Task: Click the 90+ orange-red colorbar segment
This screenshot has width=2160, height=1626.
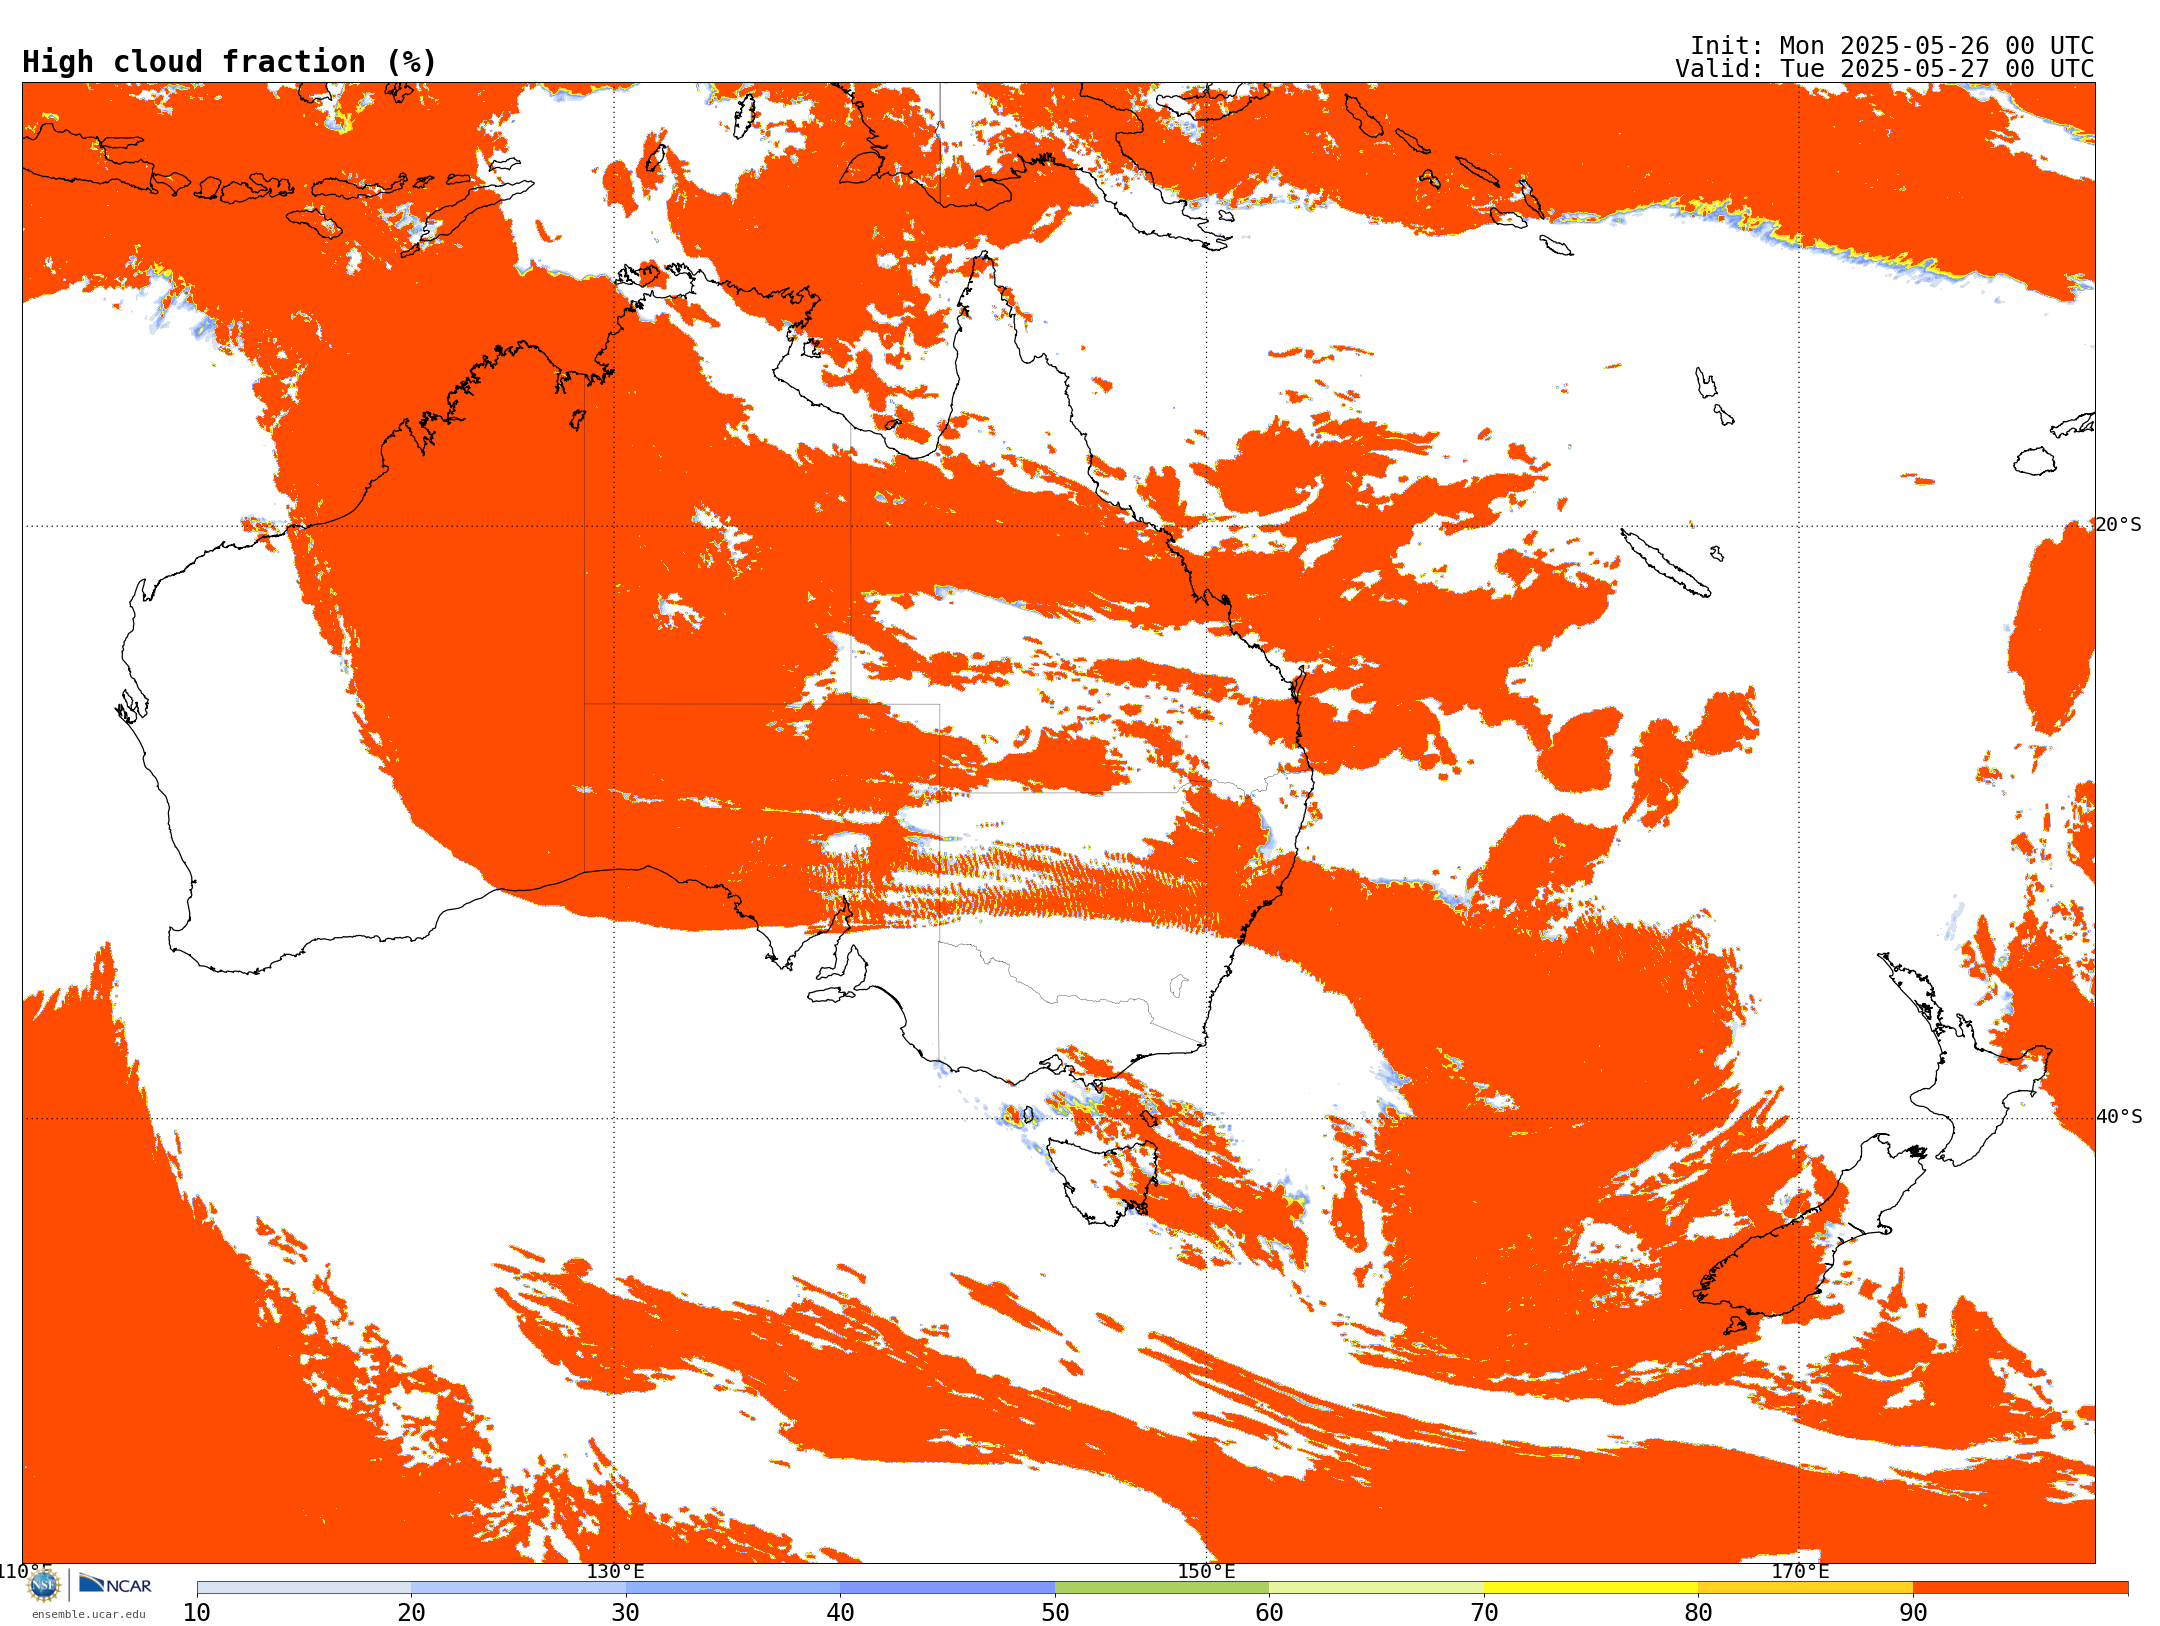Action: [x=2020, y=1588]
